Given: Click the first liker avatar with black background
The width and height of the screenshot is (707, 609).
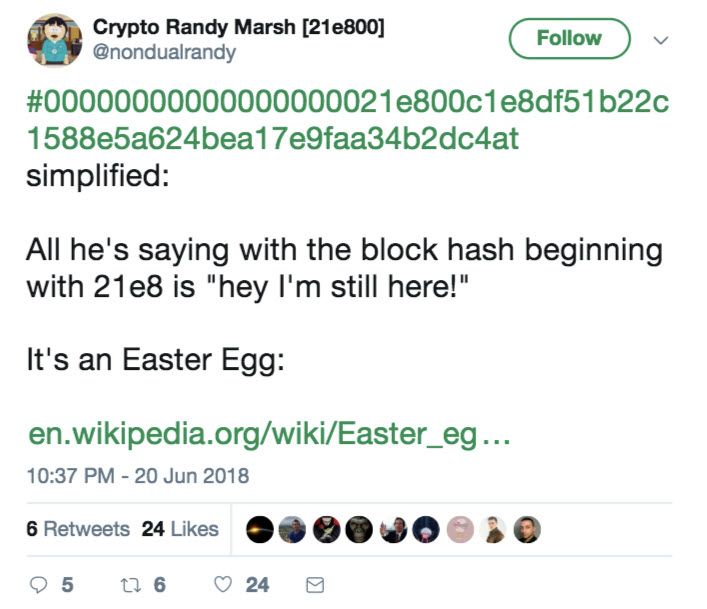Looking at the screenshot, I should (x=262, y=530).
